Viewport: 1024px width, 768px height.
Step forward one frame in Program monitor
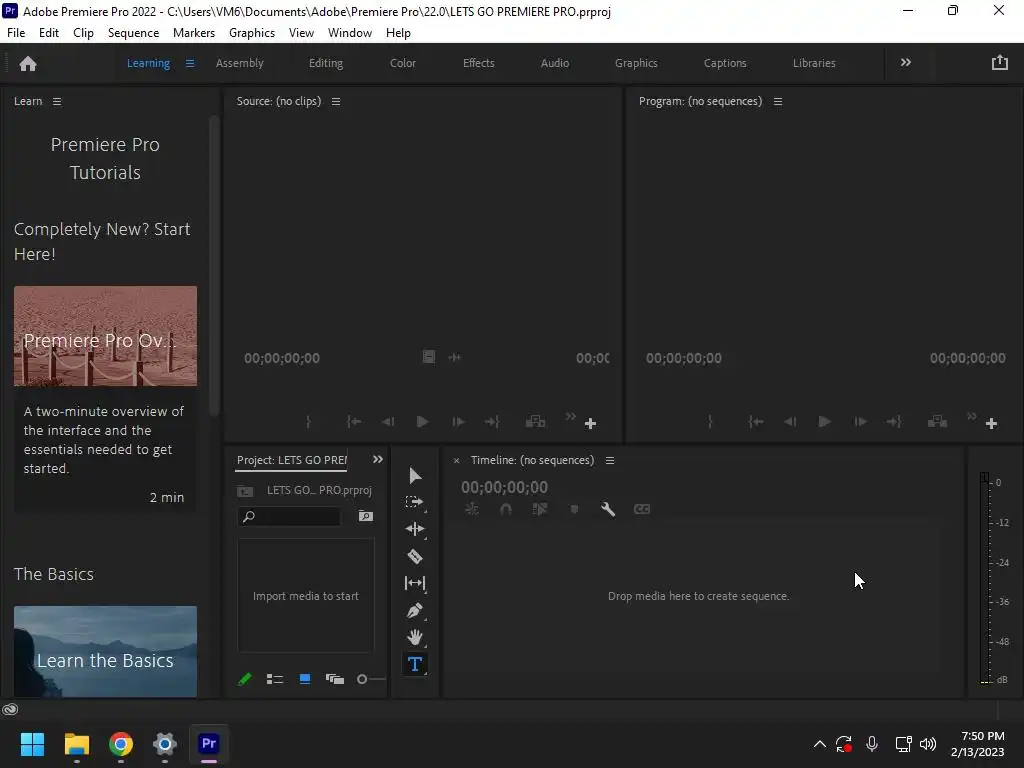pyautogui.click(x=861, y=422)
